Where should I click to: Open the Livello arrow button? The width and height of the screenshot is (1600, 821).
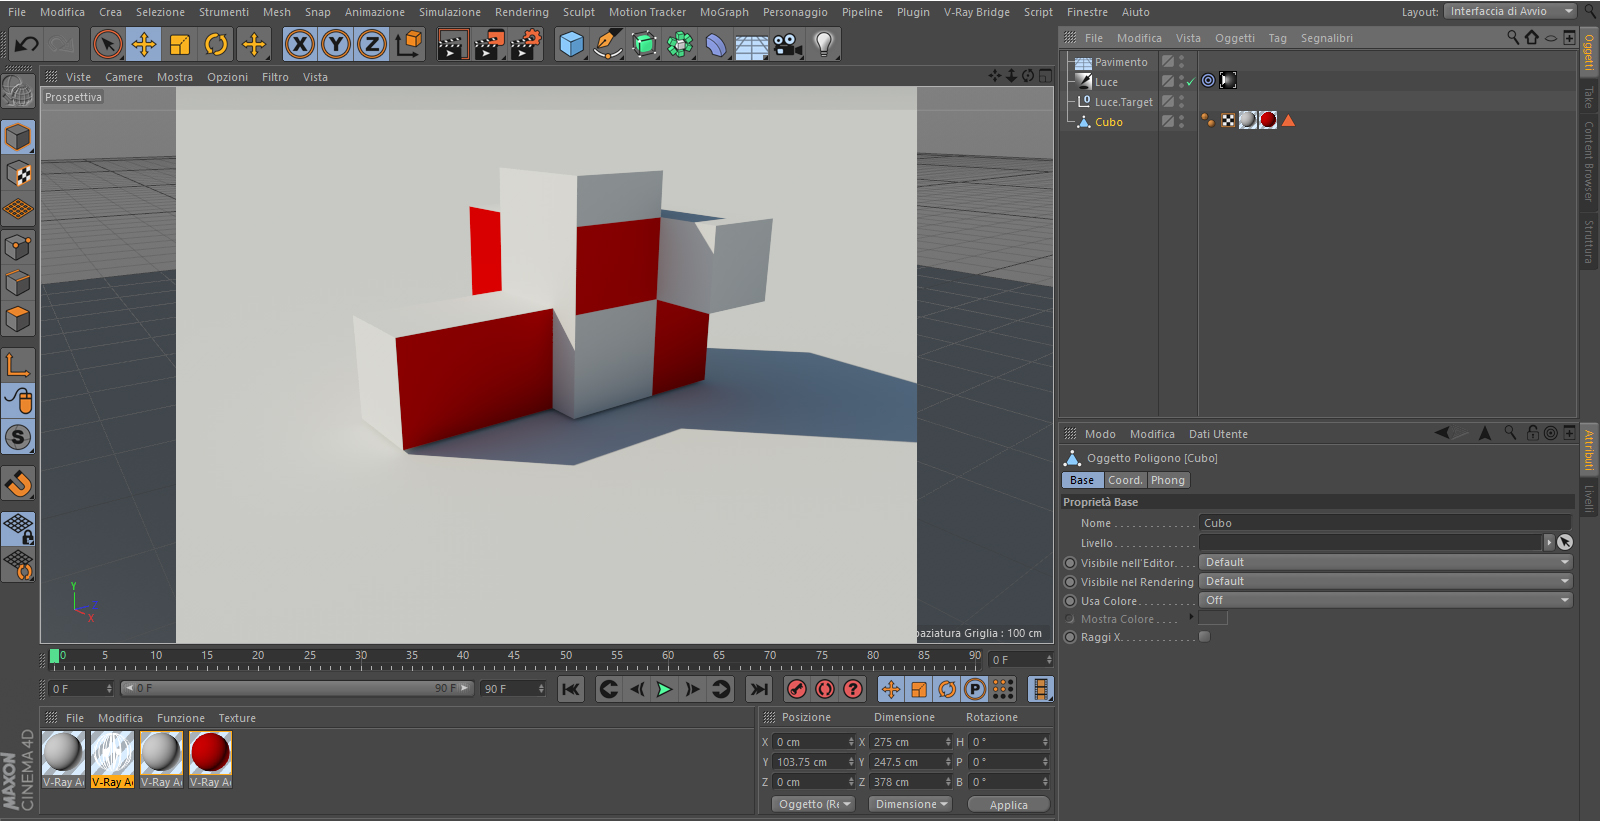1549,542
